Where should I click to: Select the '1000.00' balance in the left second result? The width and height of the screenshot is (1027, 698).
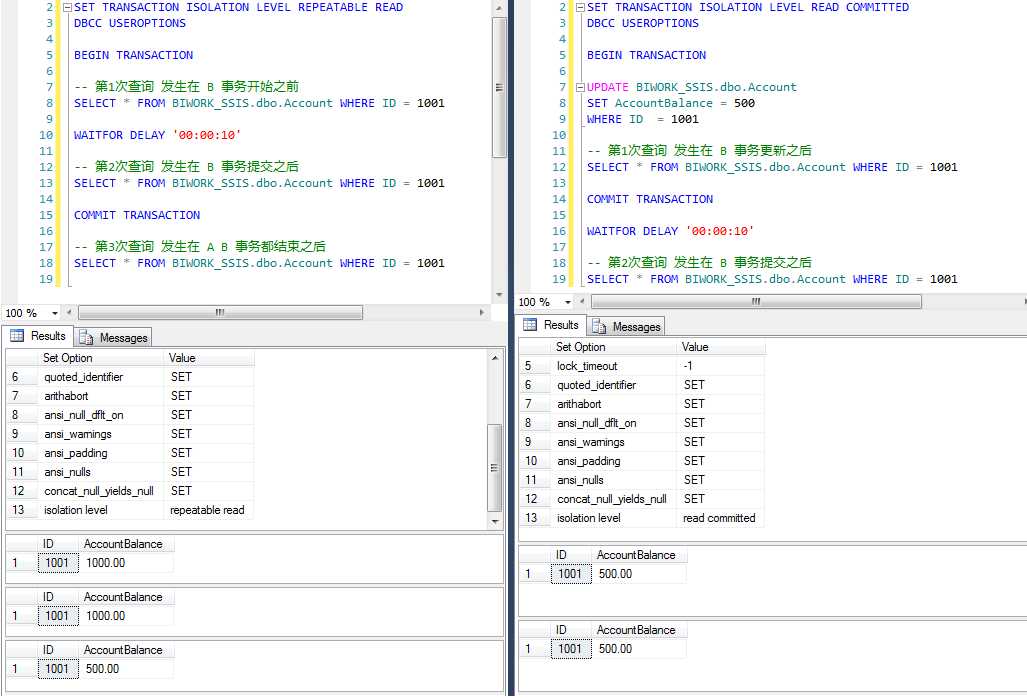(126, 616)
